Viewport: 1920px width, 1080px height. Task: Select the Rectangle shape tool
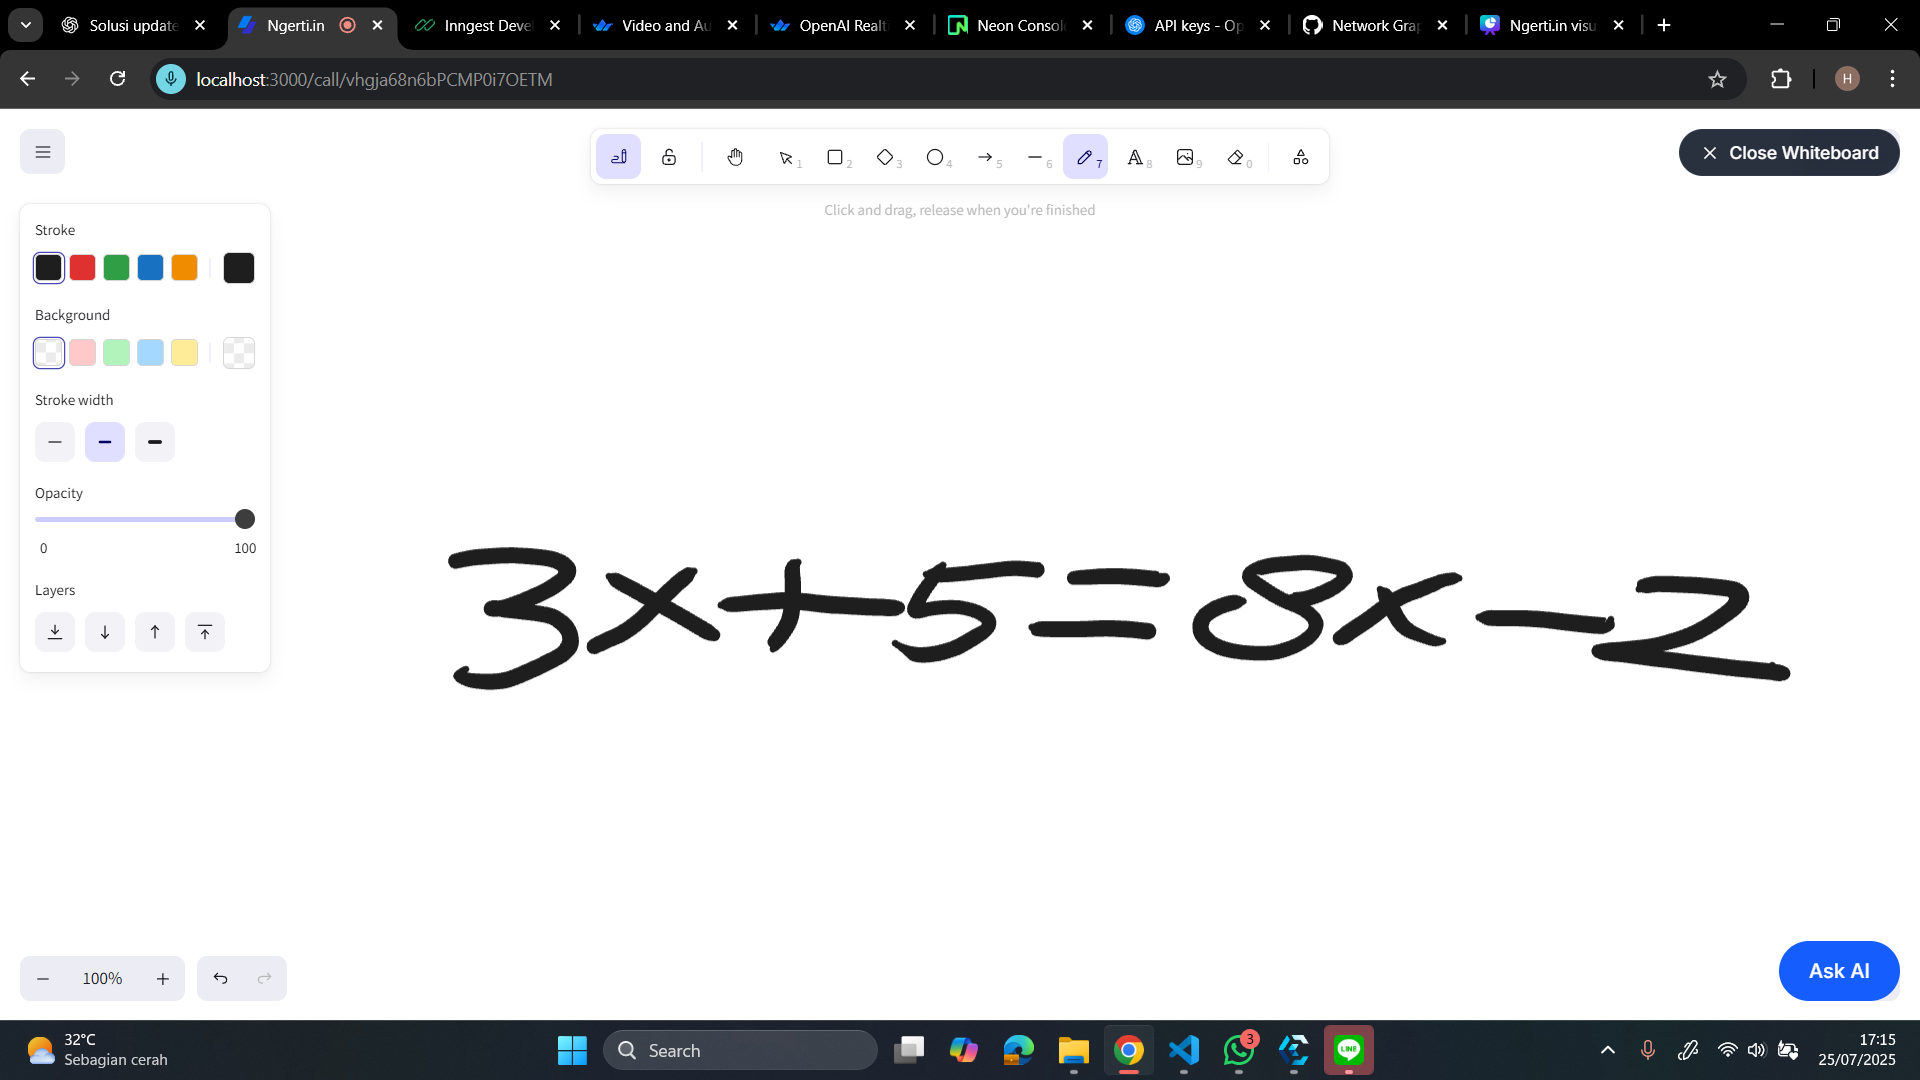coord(835,157)
